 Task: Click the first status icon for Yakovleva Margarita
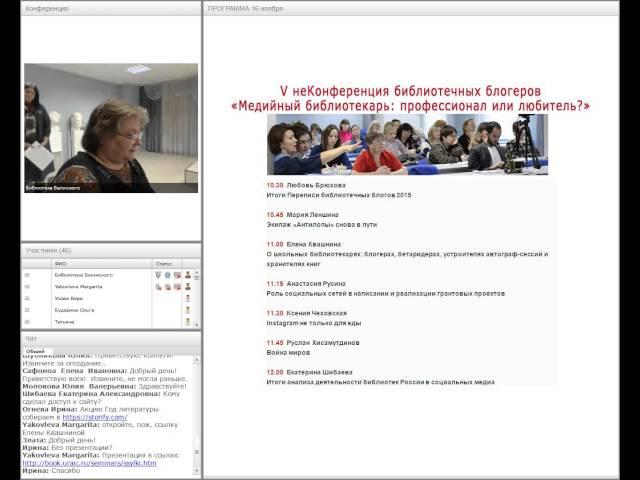158,287
